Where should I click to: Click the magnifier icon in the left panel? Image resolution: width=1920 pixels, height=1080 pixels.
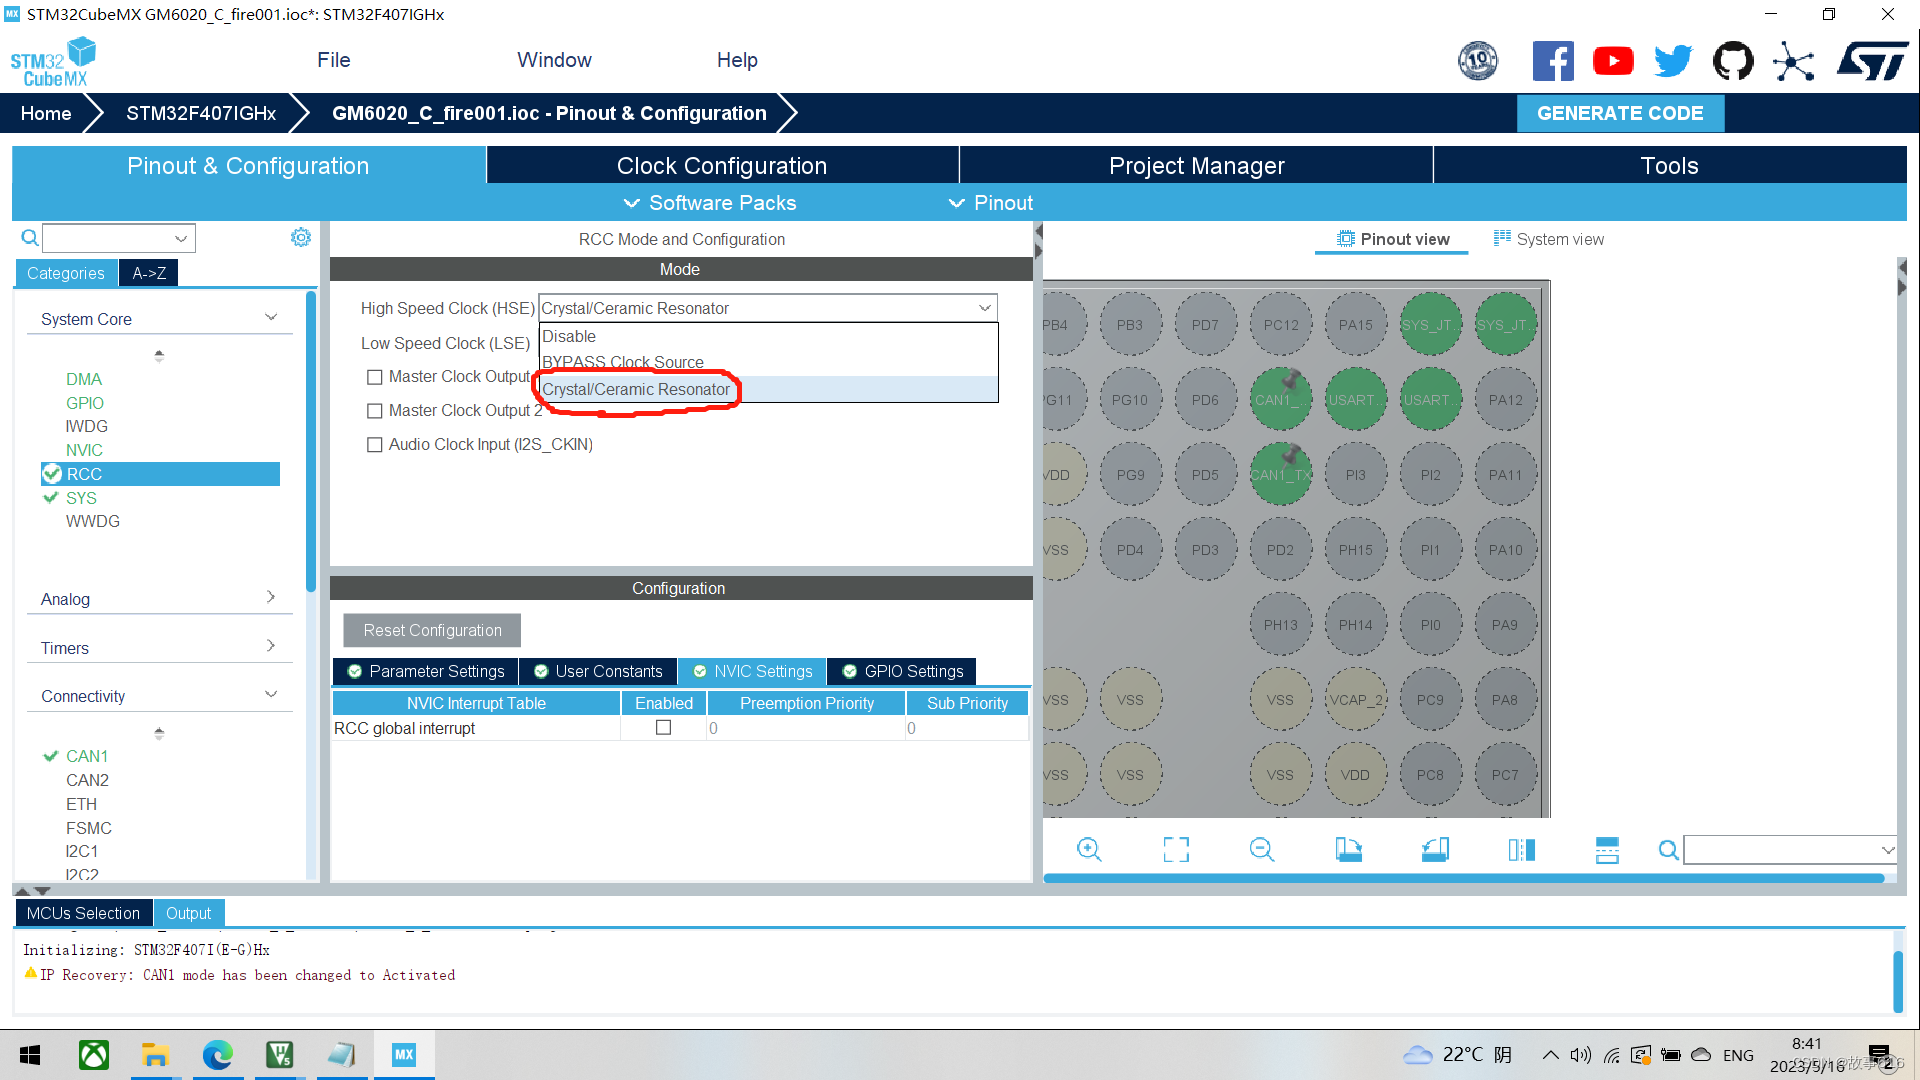30,238
